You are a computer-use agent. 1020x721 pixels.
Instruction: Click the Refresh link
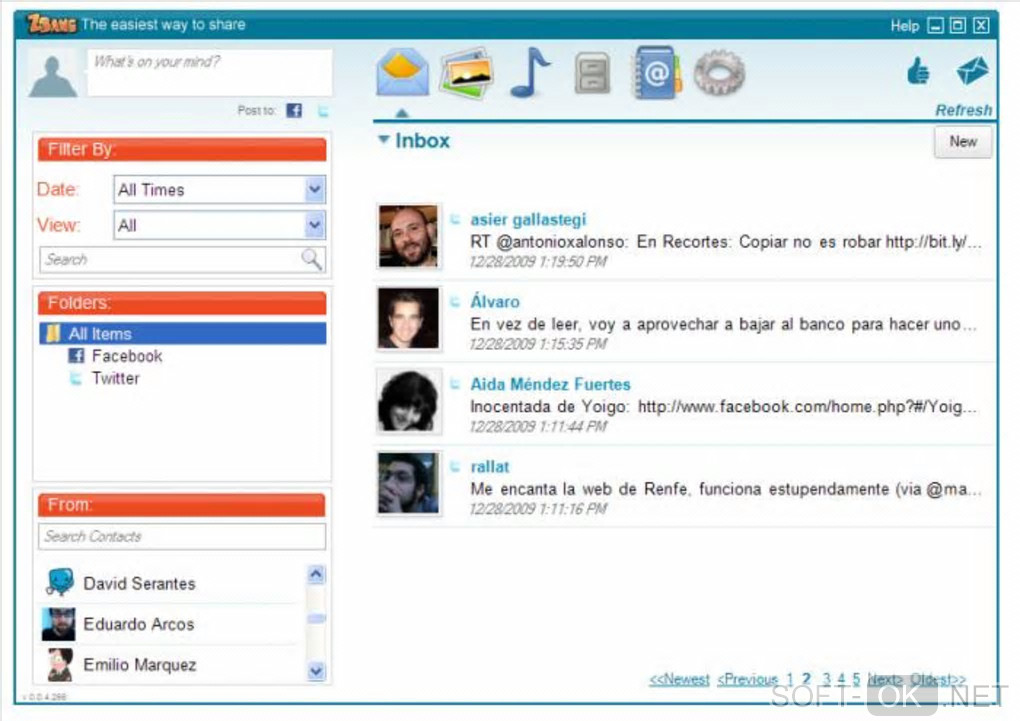pyautogui.click(x=963, y=110)
